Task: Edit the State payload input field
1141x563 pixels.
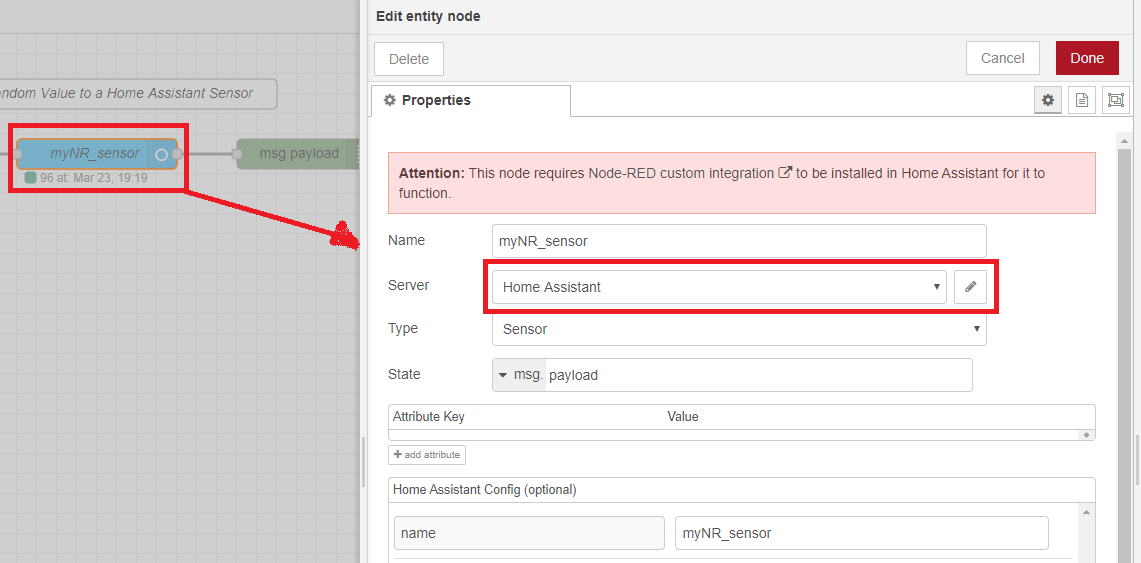Action: tap(758, 375)
